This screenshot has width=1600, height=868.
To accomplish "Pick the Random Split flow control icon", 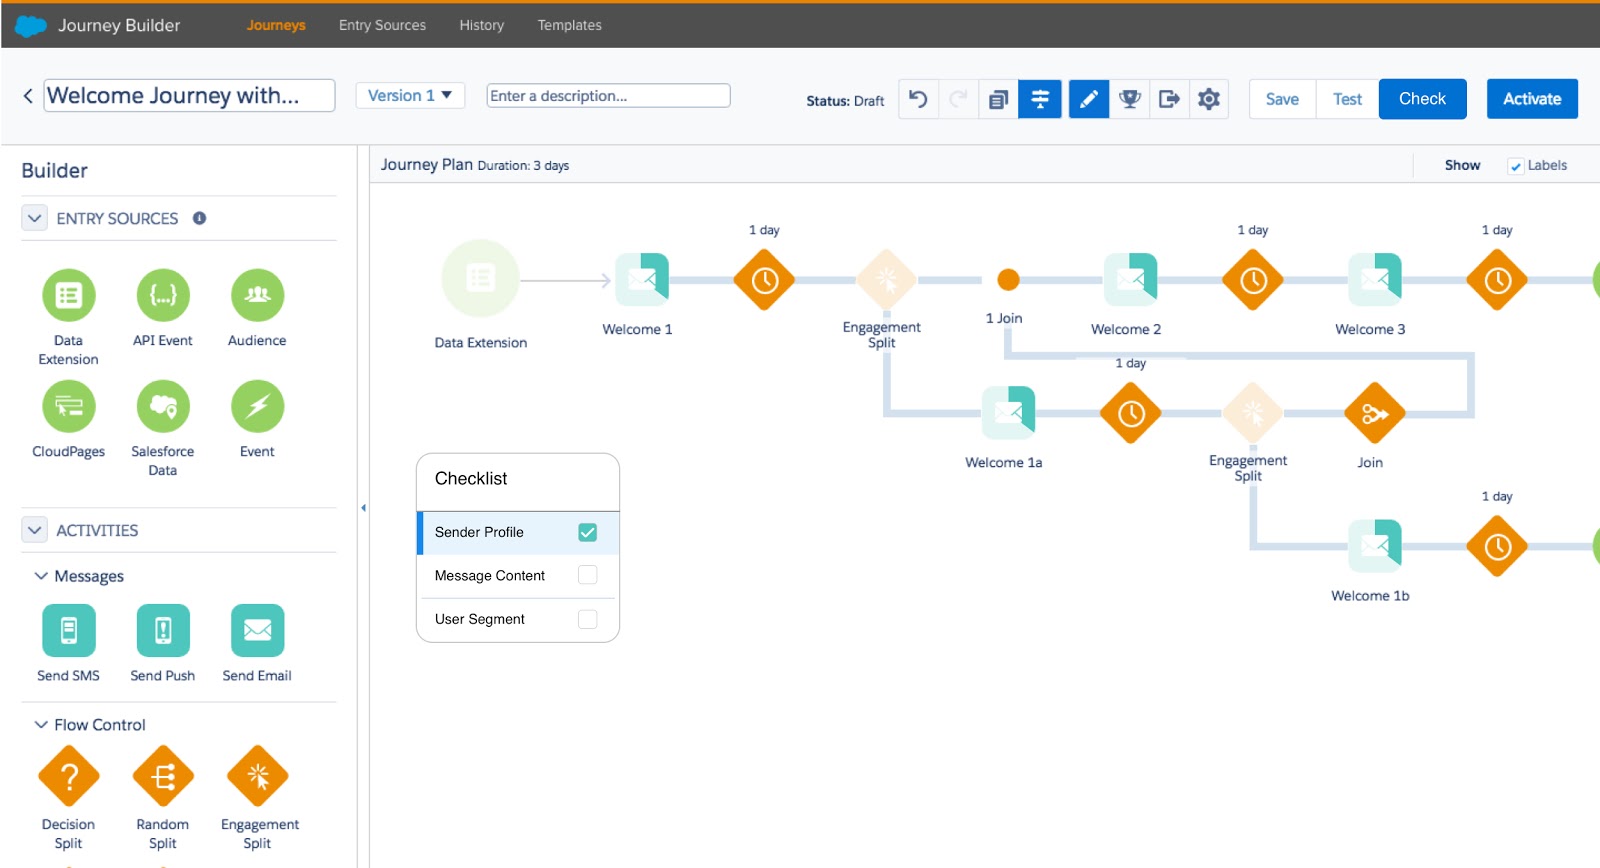I will tap(163, 776).
